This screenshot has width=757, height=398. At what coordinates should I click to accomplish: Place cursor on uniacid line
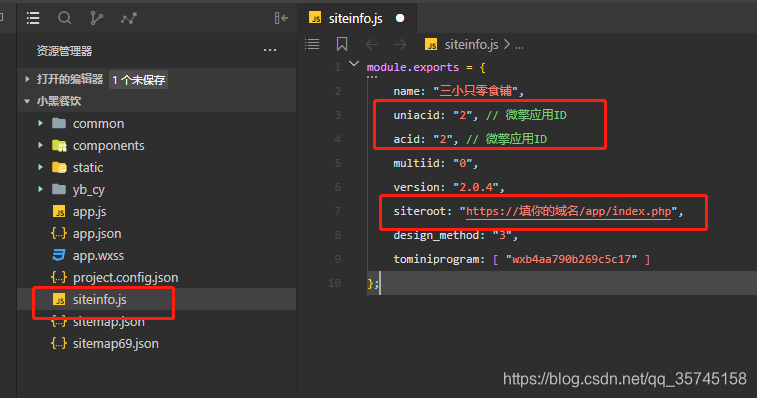(480, 115)
